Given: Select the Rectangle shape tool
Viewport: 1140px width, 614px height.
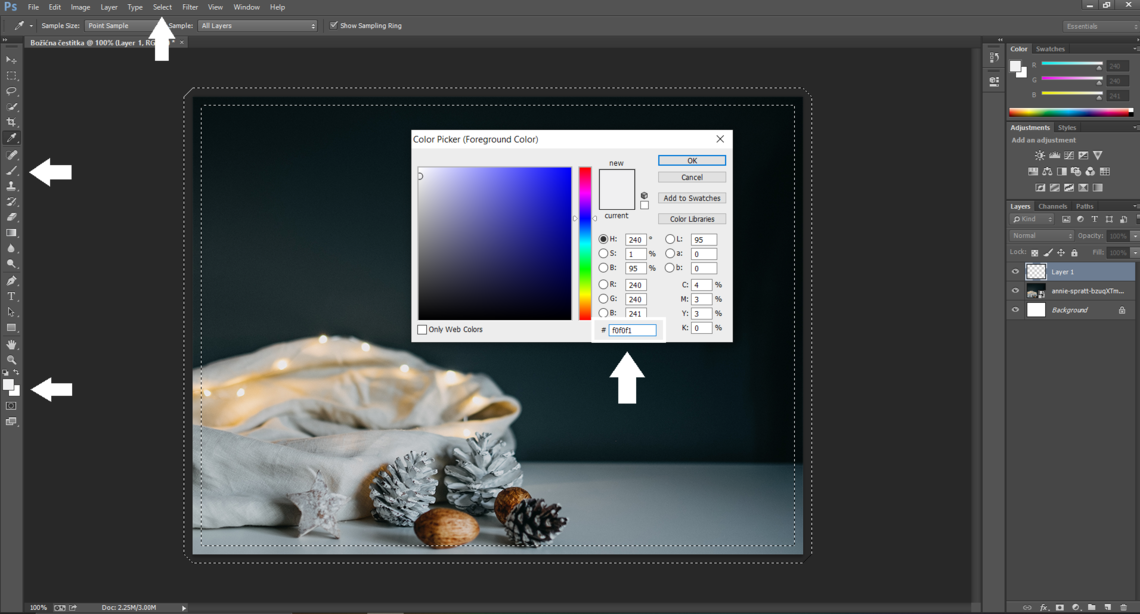Looking at the screenshot, I should 11,328.
